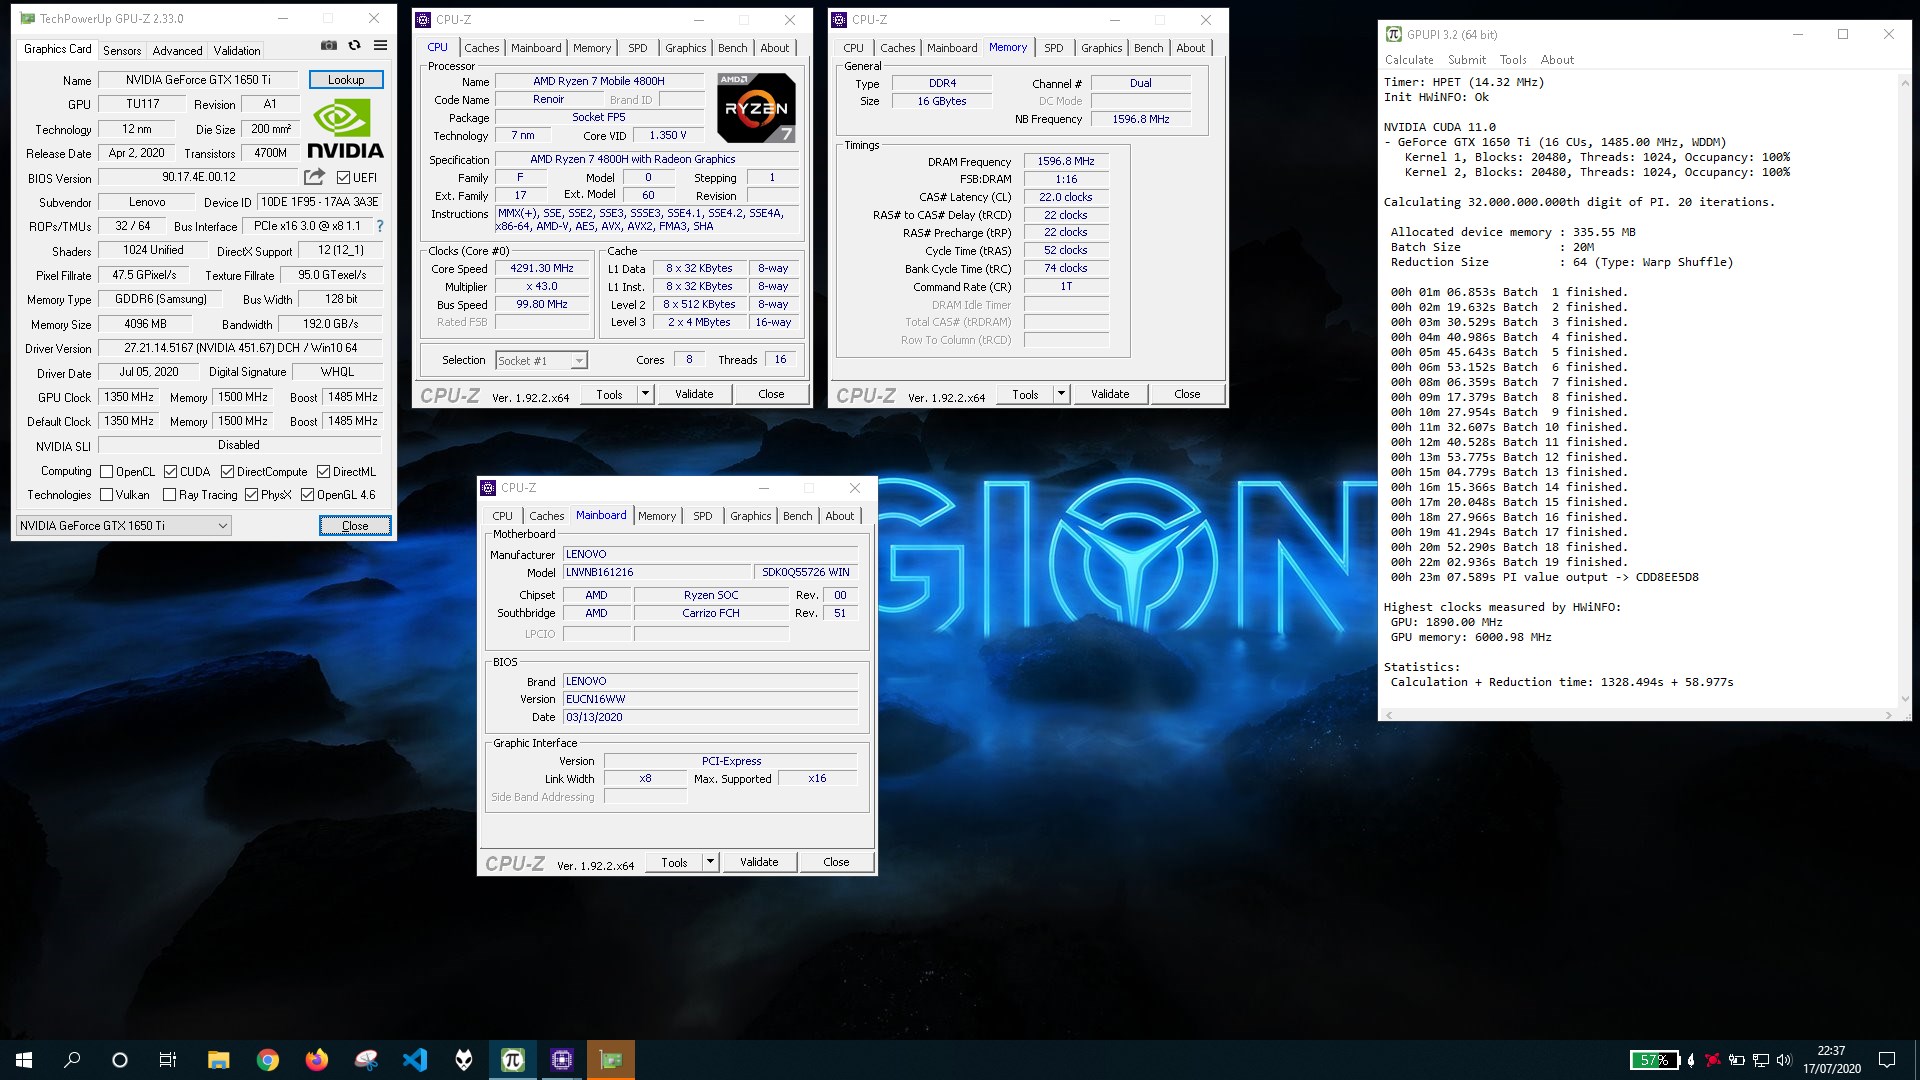Click the Bus Interface question mark icon
The width and height of the screenshot is (1920, 1080).
[380, 227]
